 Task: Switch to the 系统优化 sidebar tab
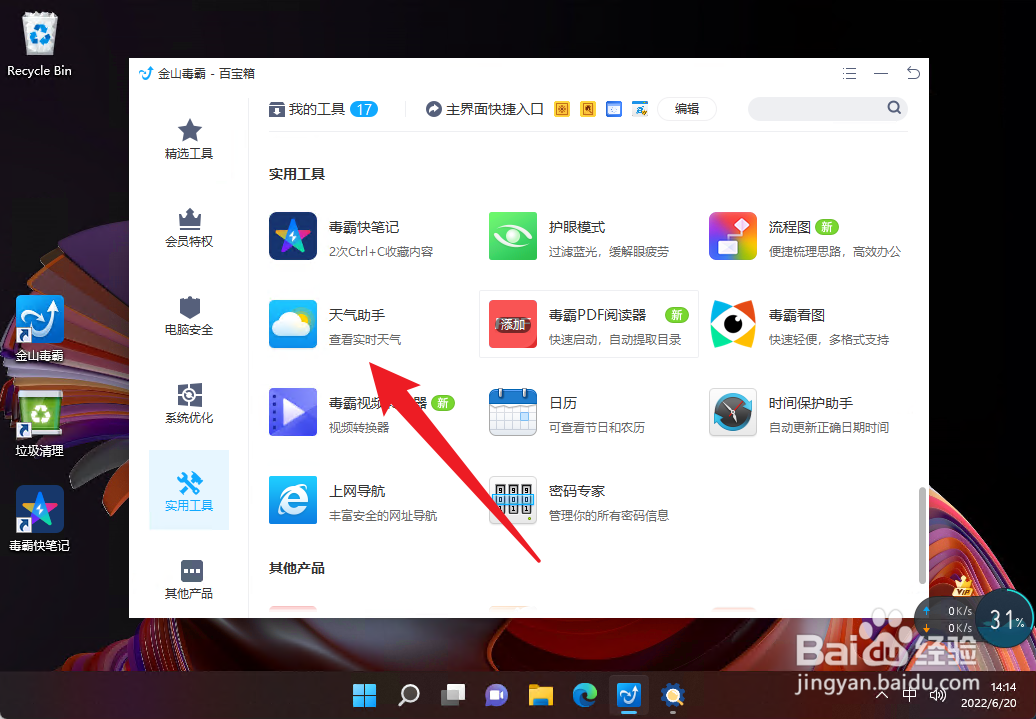coord(189,402)
